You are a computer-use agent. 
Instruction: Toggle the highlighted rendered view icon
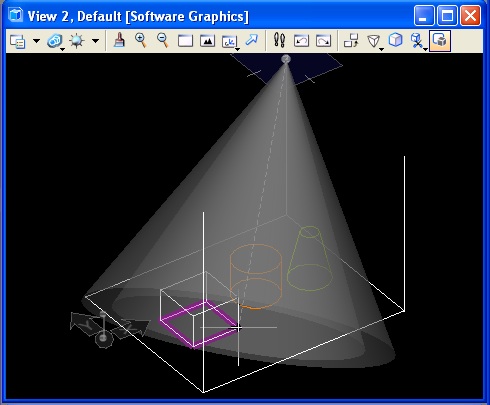[x=440, y=41]
